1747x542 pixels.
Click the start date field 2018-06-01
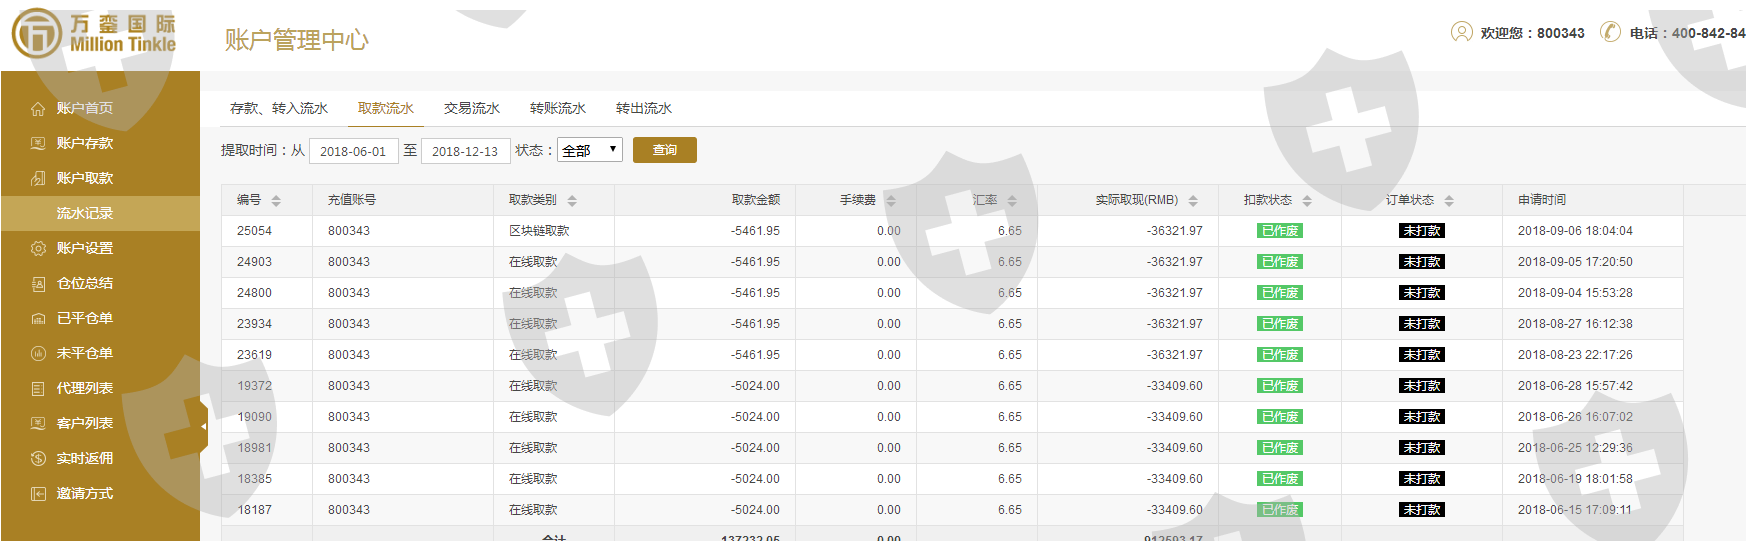point(353,151)
